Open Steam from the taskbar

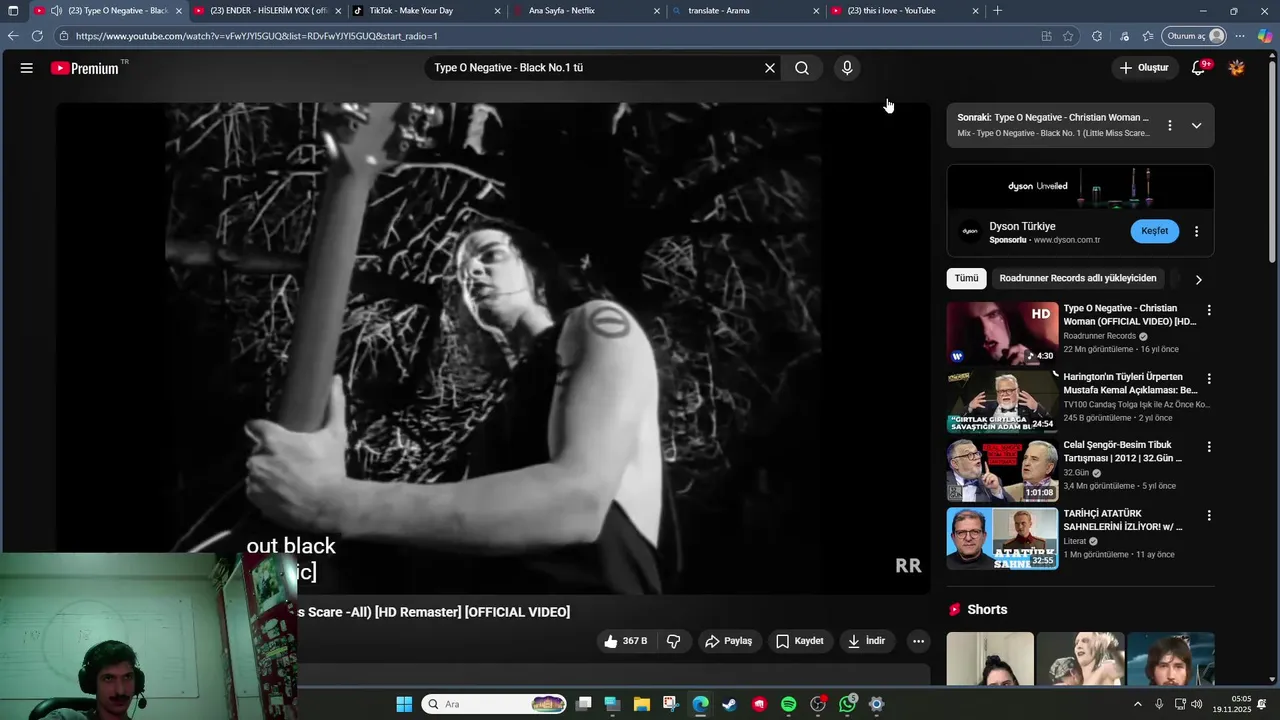point(730,704)
